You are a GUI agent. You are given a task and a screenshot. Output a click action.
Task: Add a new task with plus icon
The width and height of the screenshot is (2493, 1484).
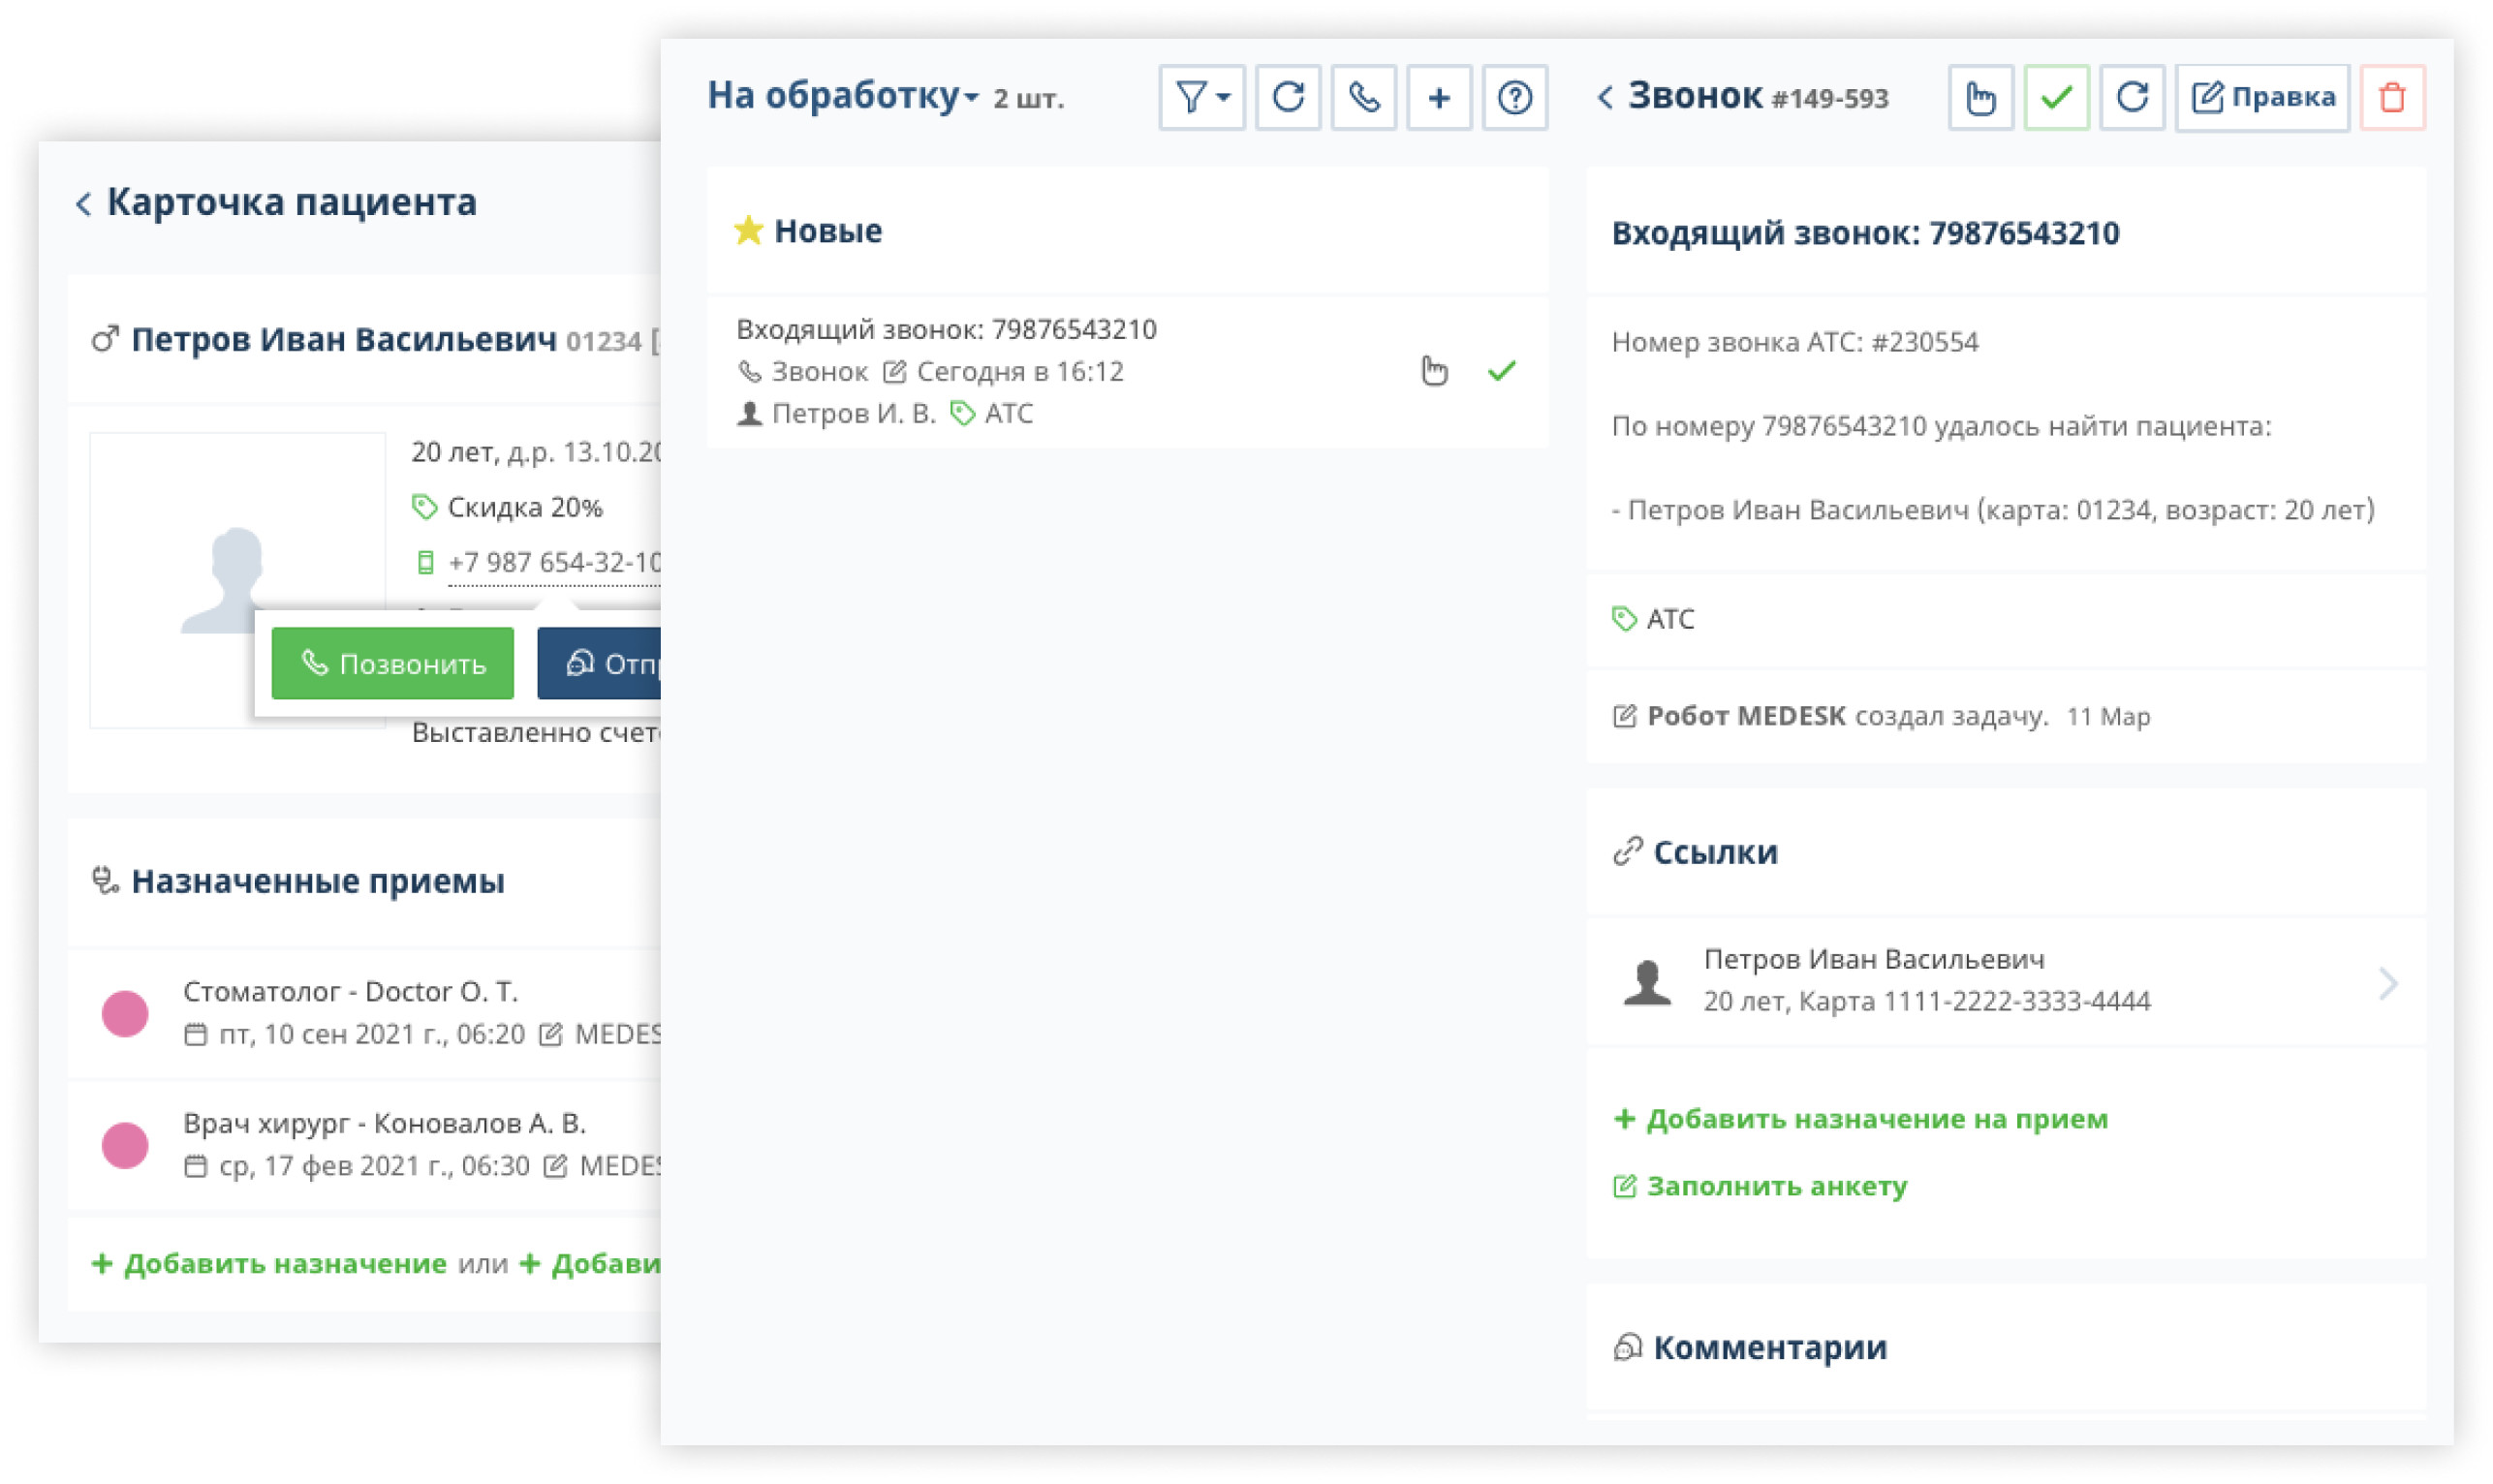(1439, 97)
